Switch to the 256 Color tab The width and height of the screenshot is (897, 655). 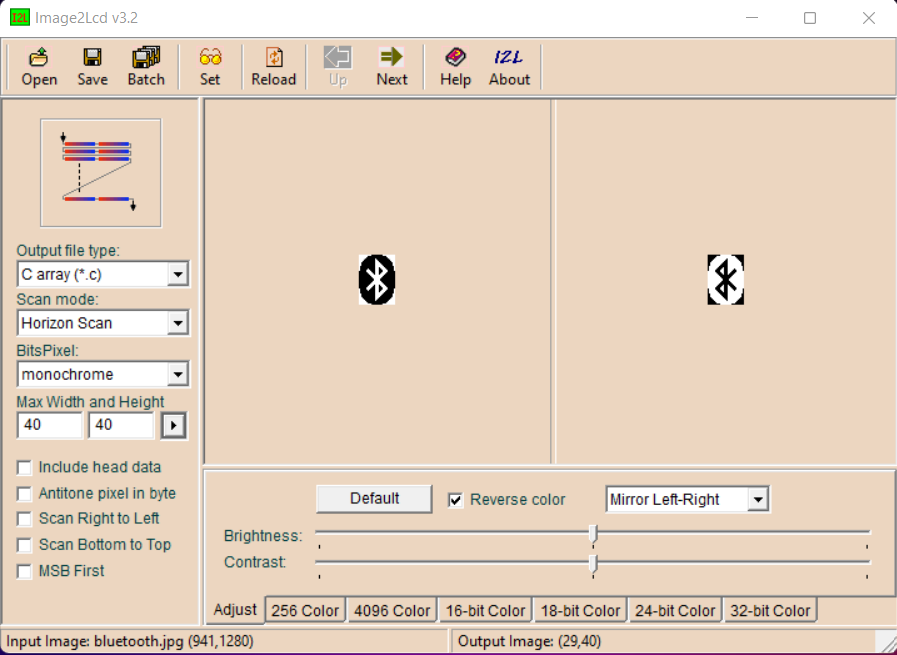pyautogui.click(x=305, y=609)
